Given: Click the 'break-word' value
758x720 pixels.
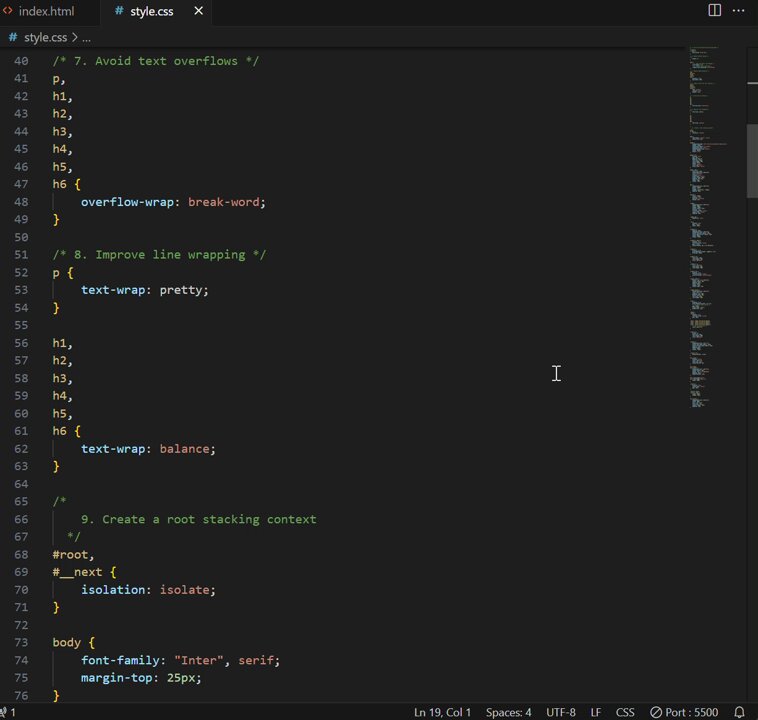Looking at the screenshot, I should pos(223,202).
